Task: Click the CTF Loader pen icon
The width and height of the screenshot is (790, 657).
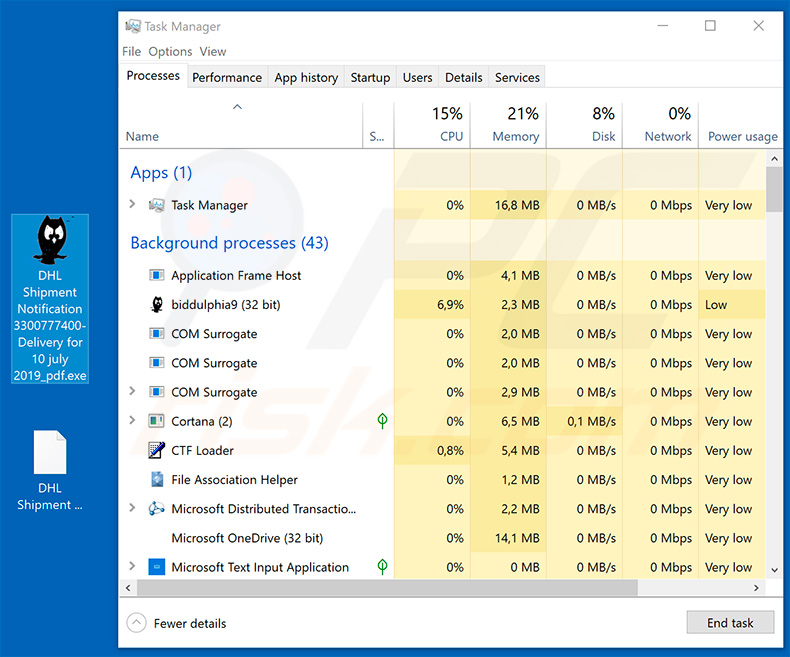Action: (x=156, y=451)
